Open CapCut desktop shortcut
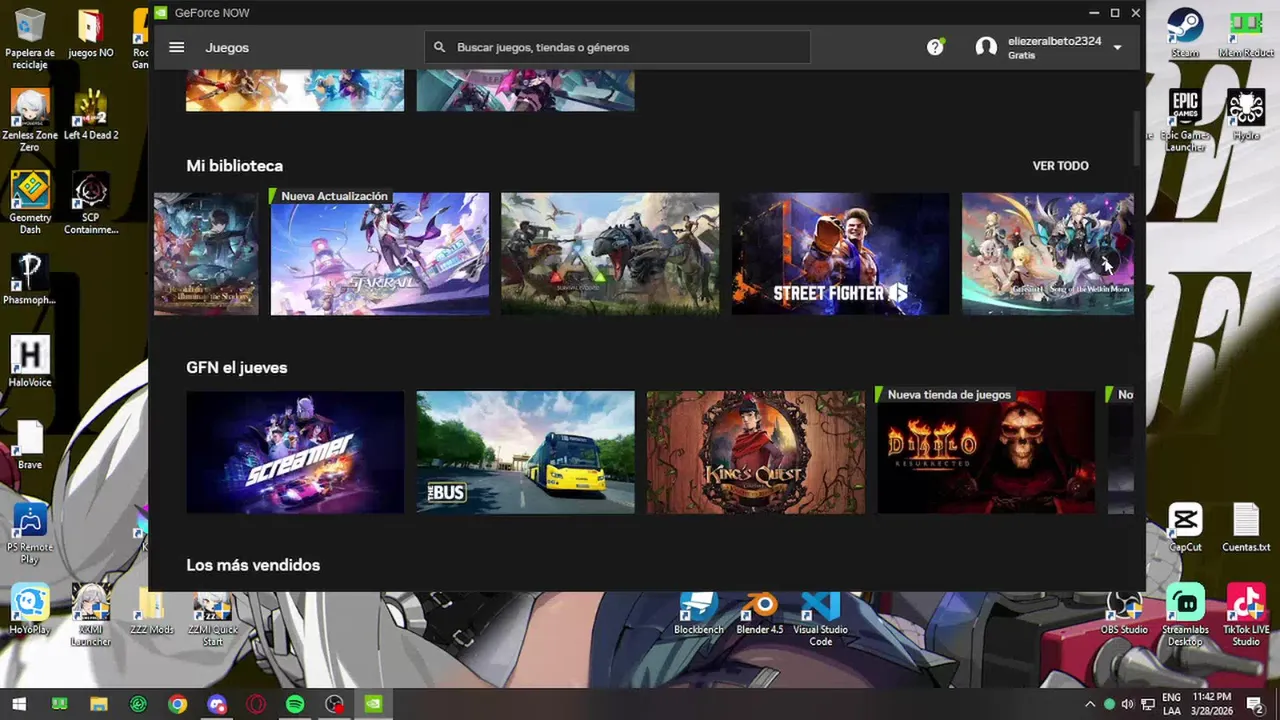The image size is (1280, 720). (x=1185, y=527)
